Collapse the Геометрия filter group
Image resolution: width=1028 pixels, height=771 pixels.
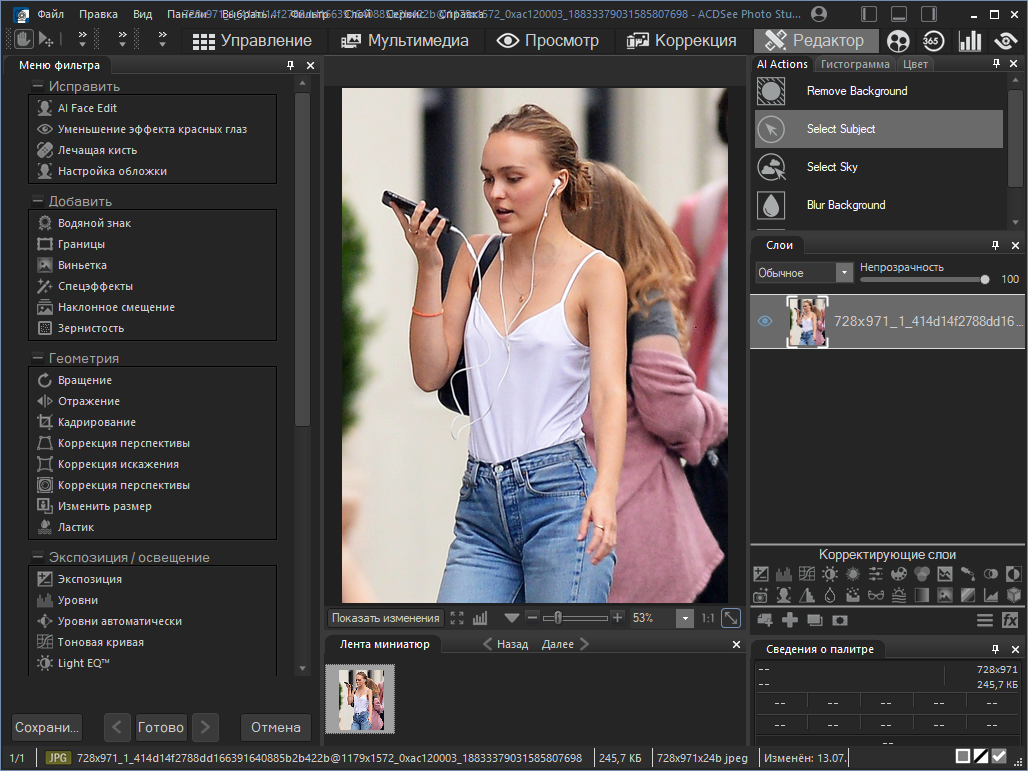pos(37,359)
